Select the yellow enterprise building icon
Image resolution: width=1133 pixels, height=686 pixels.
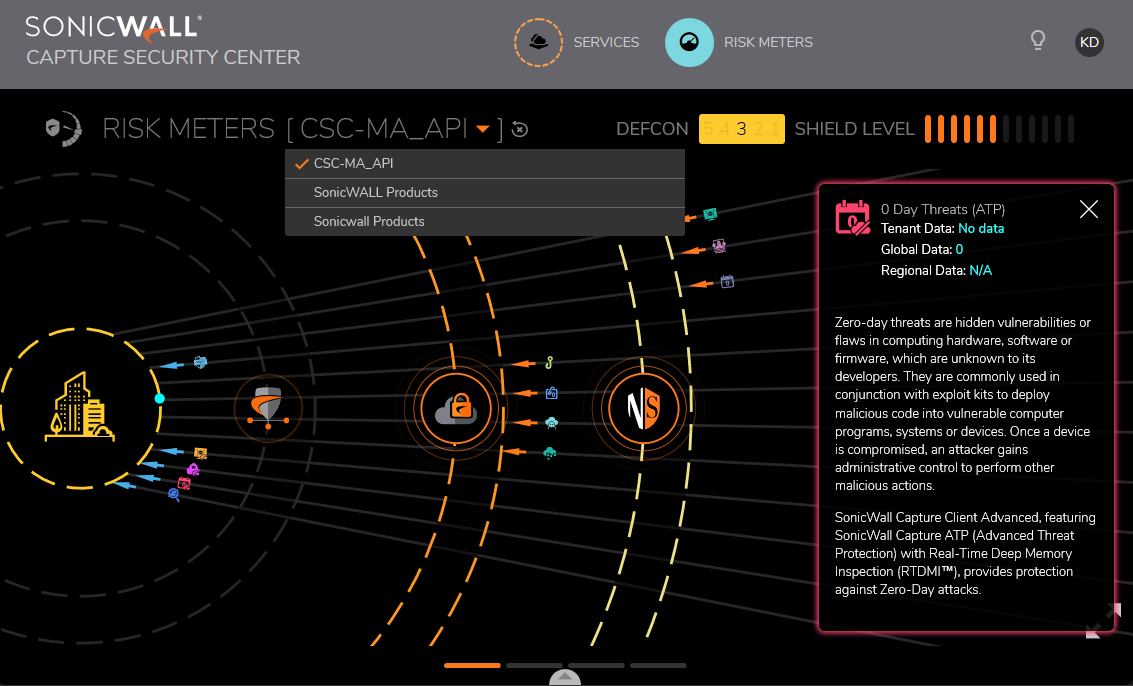[79, 407]
